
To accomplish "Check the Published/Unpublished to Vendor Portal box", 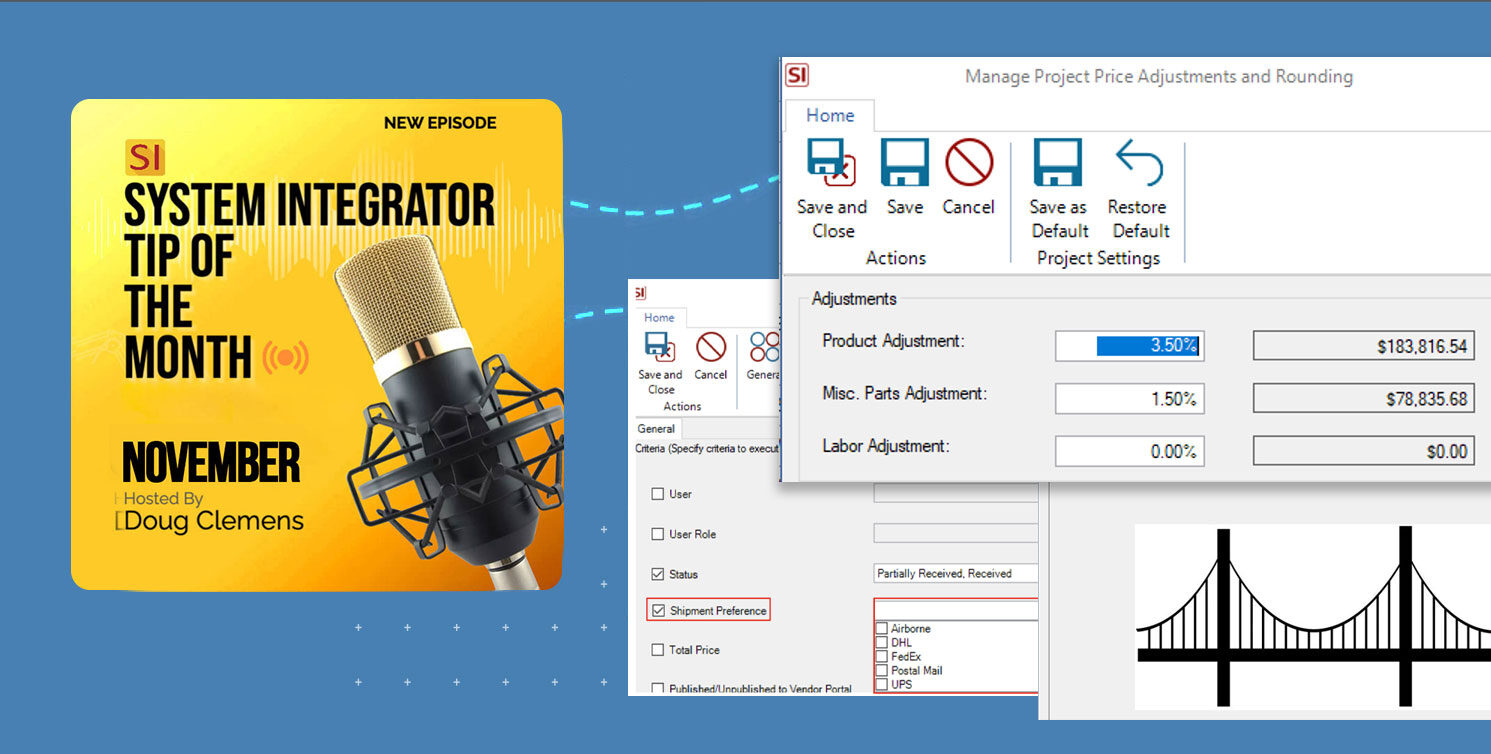I will [658, 688].
